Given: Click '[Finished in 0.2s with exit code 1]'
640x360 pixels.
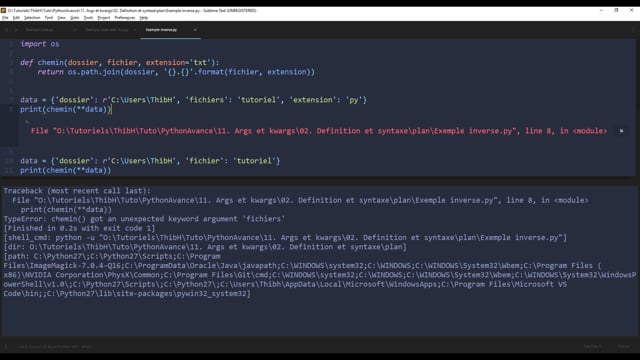Looking at the screenshot, I should pyautogui.click(x=79, y=228).
